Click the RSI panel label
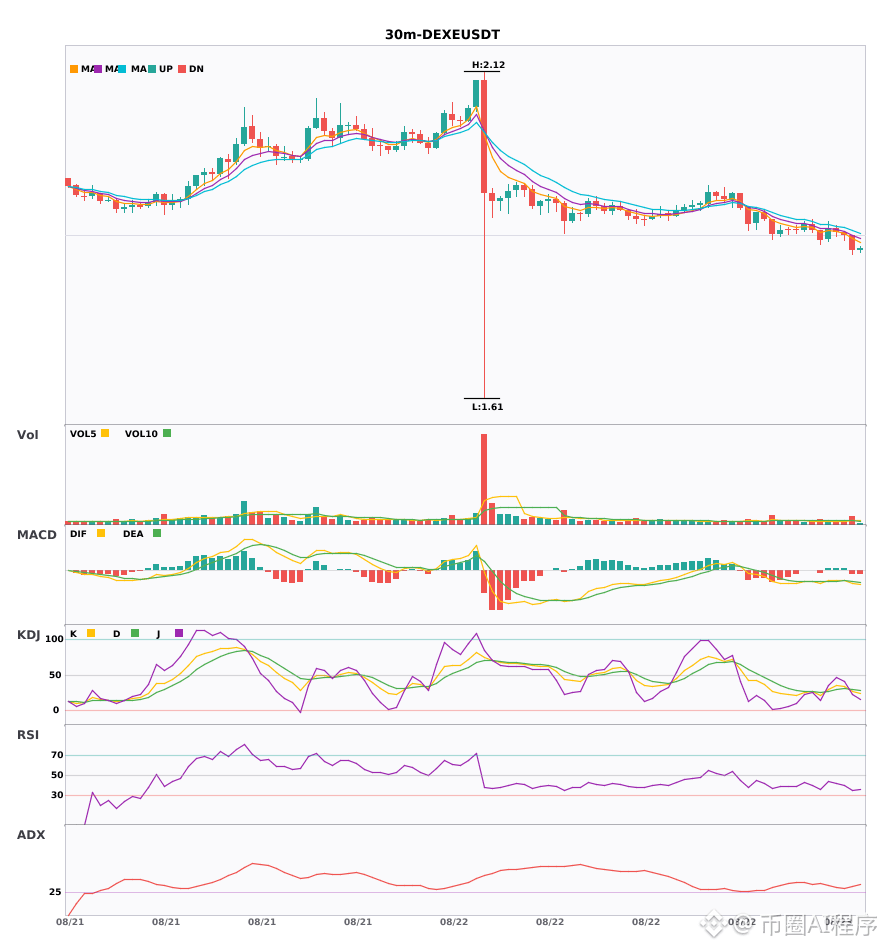This screenshot has width=885, height=950. pos(28,735)
